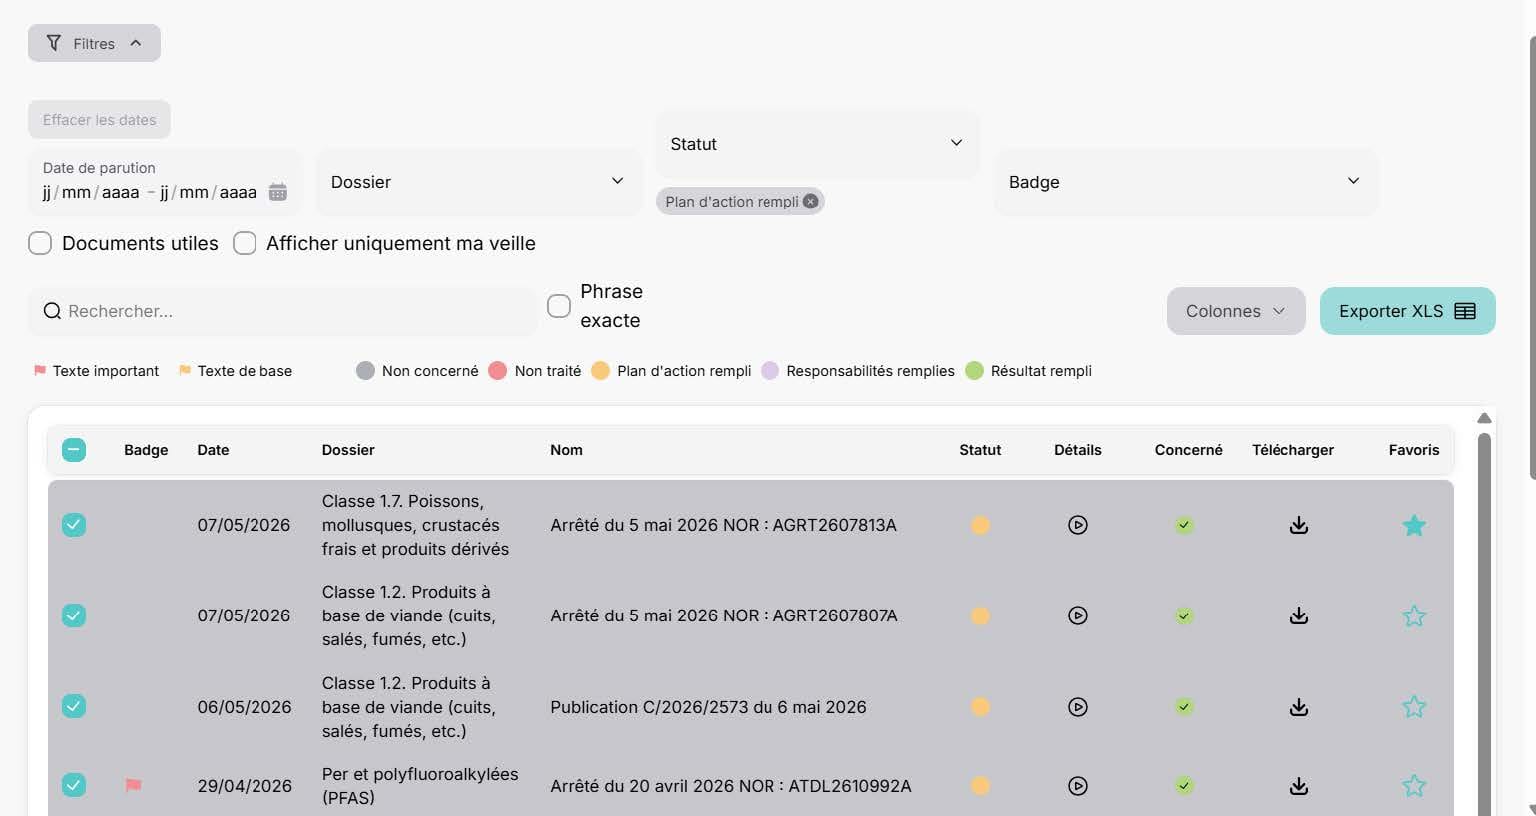Click in the Rechercher search field
The width and height of the screenshot is (1536, 816).
coord(283,311)
